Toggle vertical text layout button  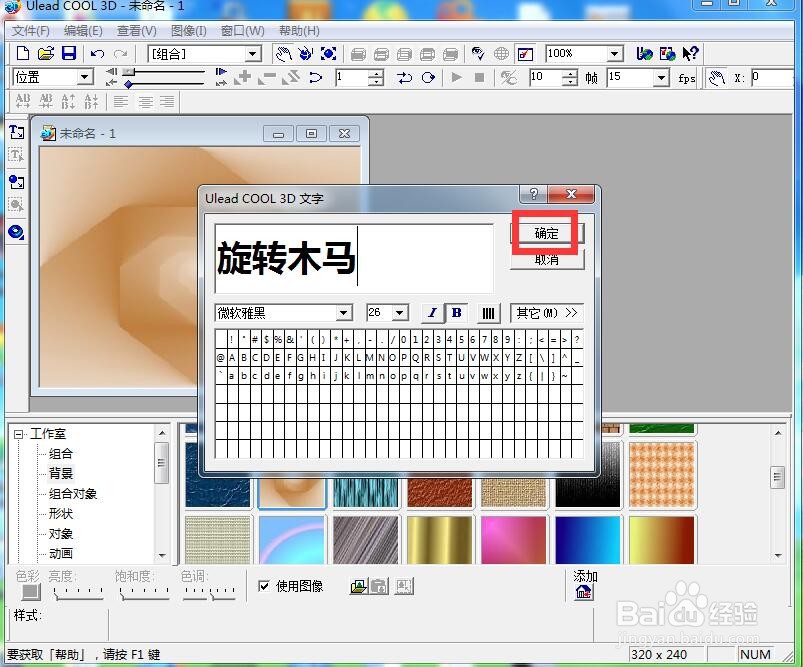488,313
